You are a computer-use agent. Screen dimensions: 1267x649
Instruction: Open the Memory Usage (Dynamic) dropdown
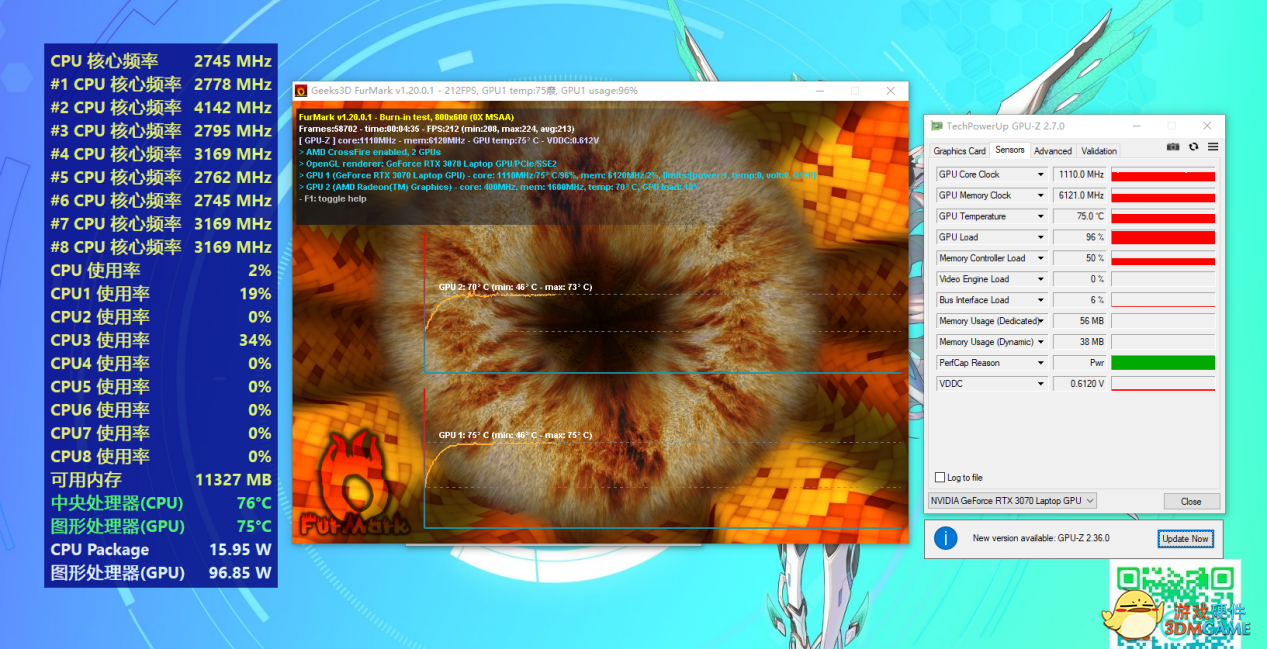click(1040, 342)
